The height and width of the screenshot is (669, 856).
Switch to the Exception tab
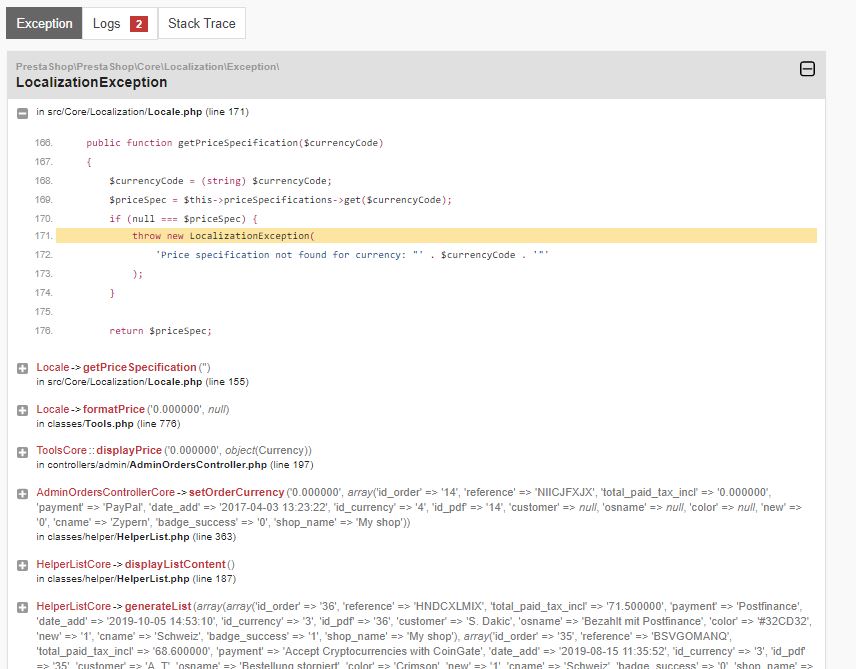click(44, 23)
